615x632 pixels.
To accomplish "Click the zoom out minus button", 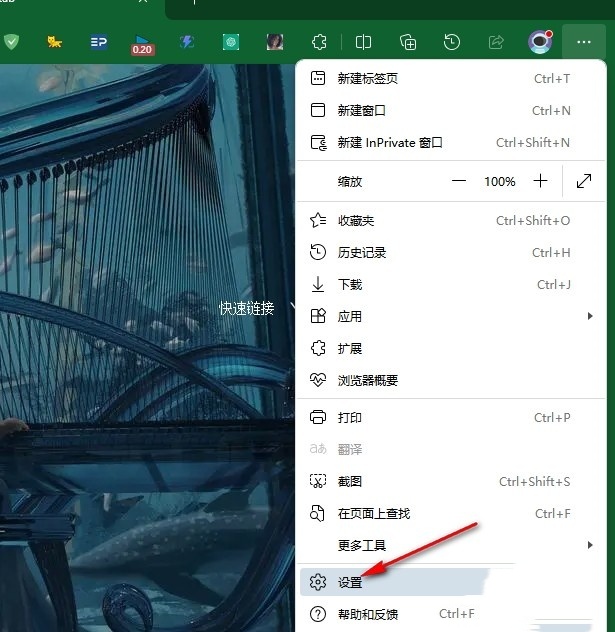I will [459, 181].
